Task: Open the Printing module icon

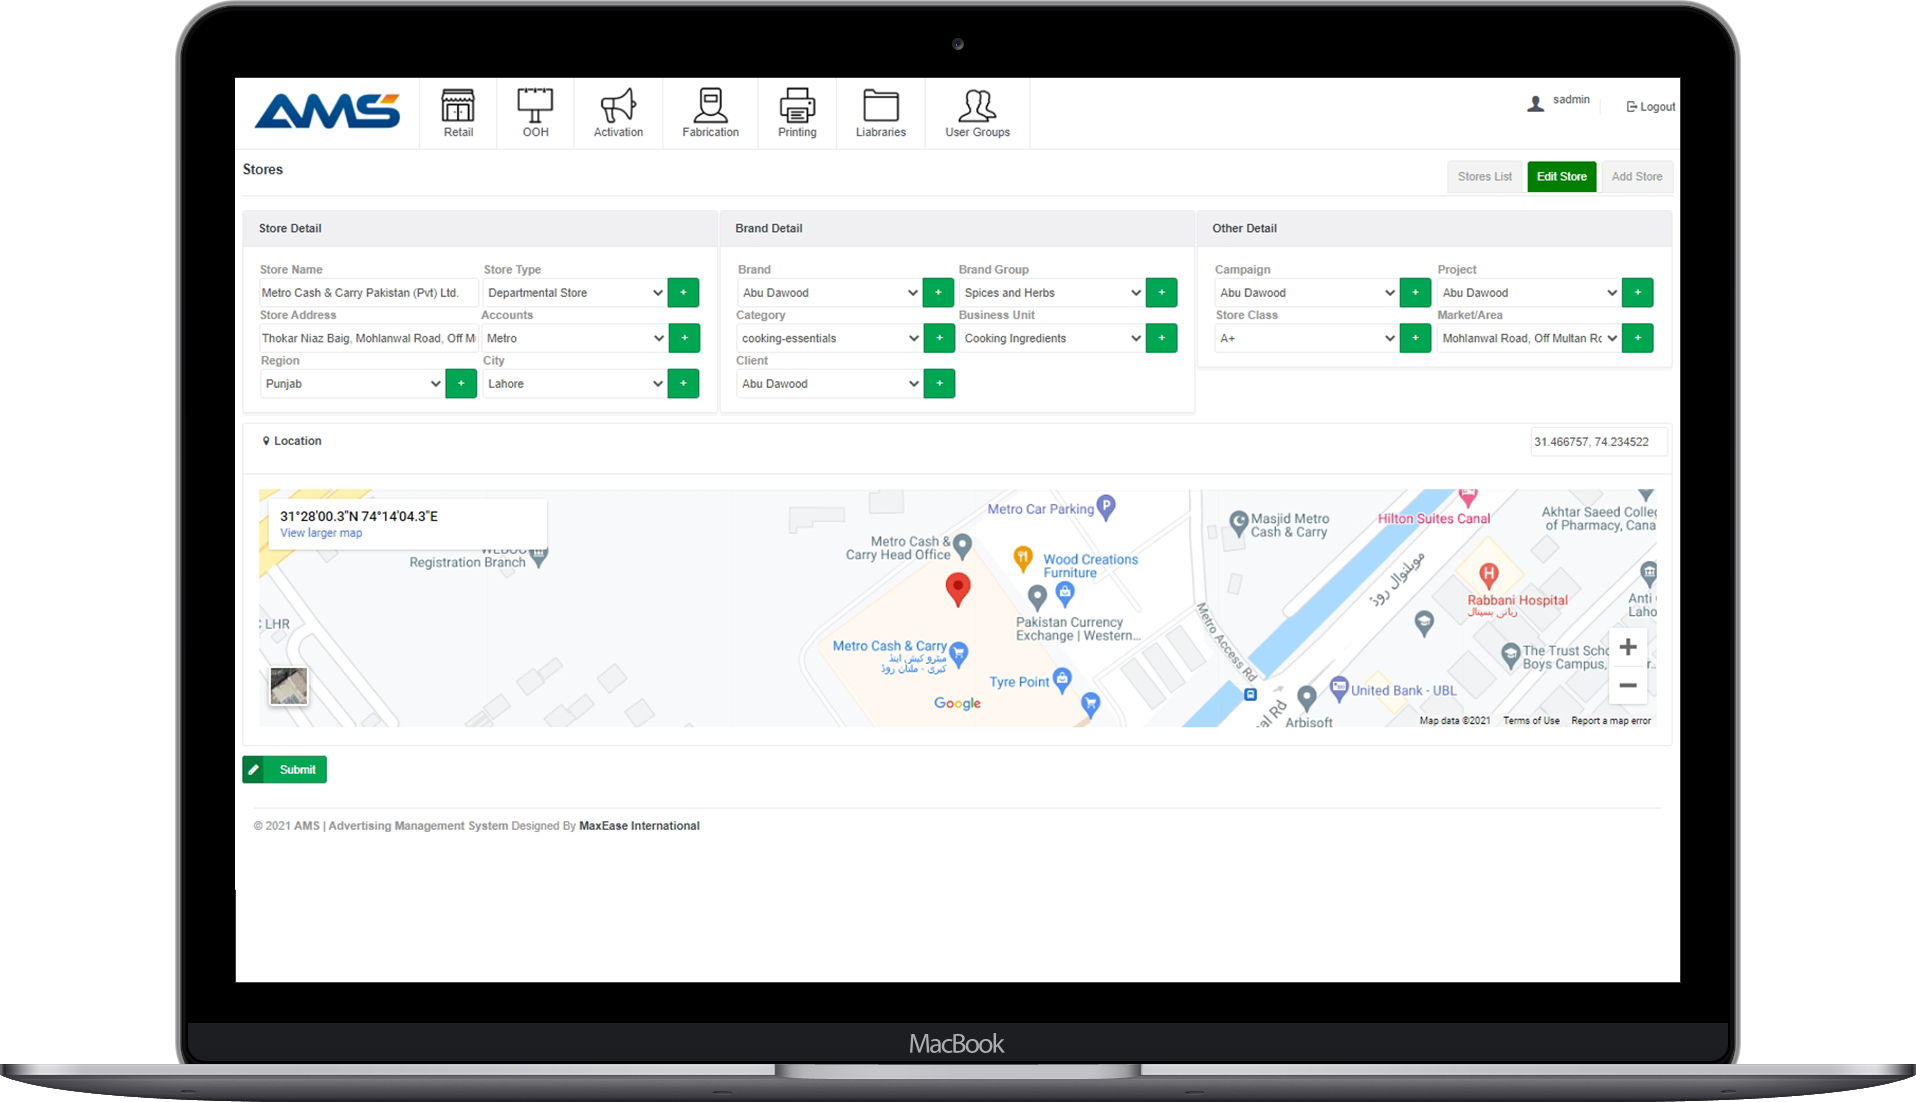Action: [797, 113]
